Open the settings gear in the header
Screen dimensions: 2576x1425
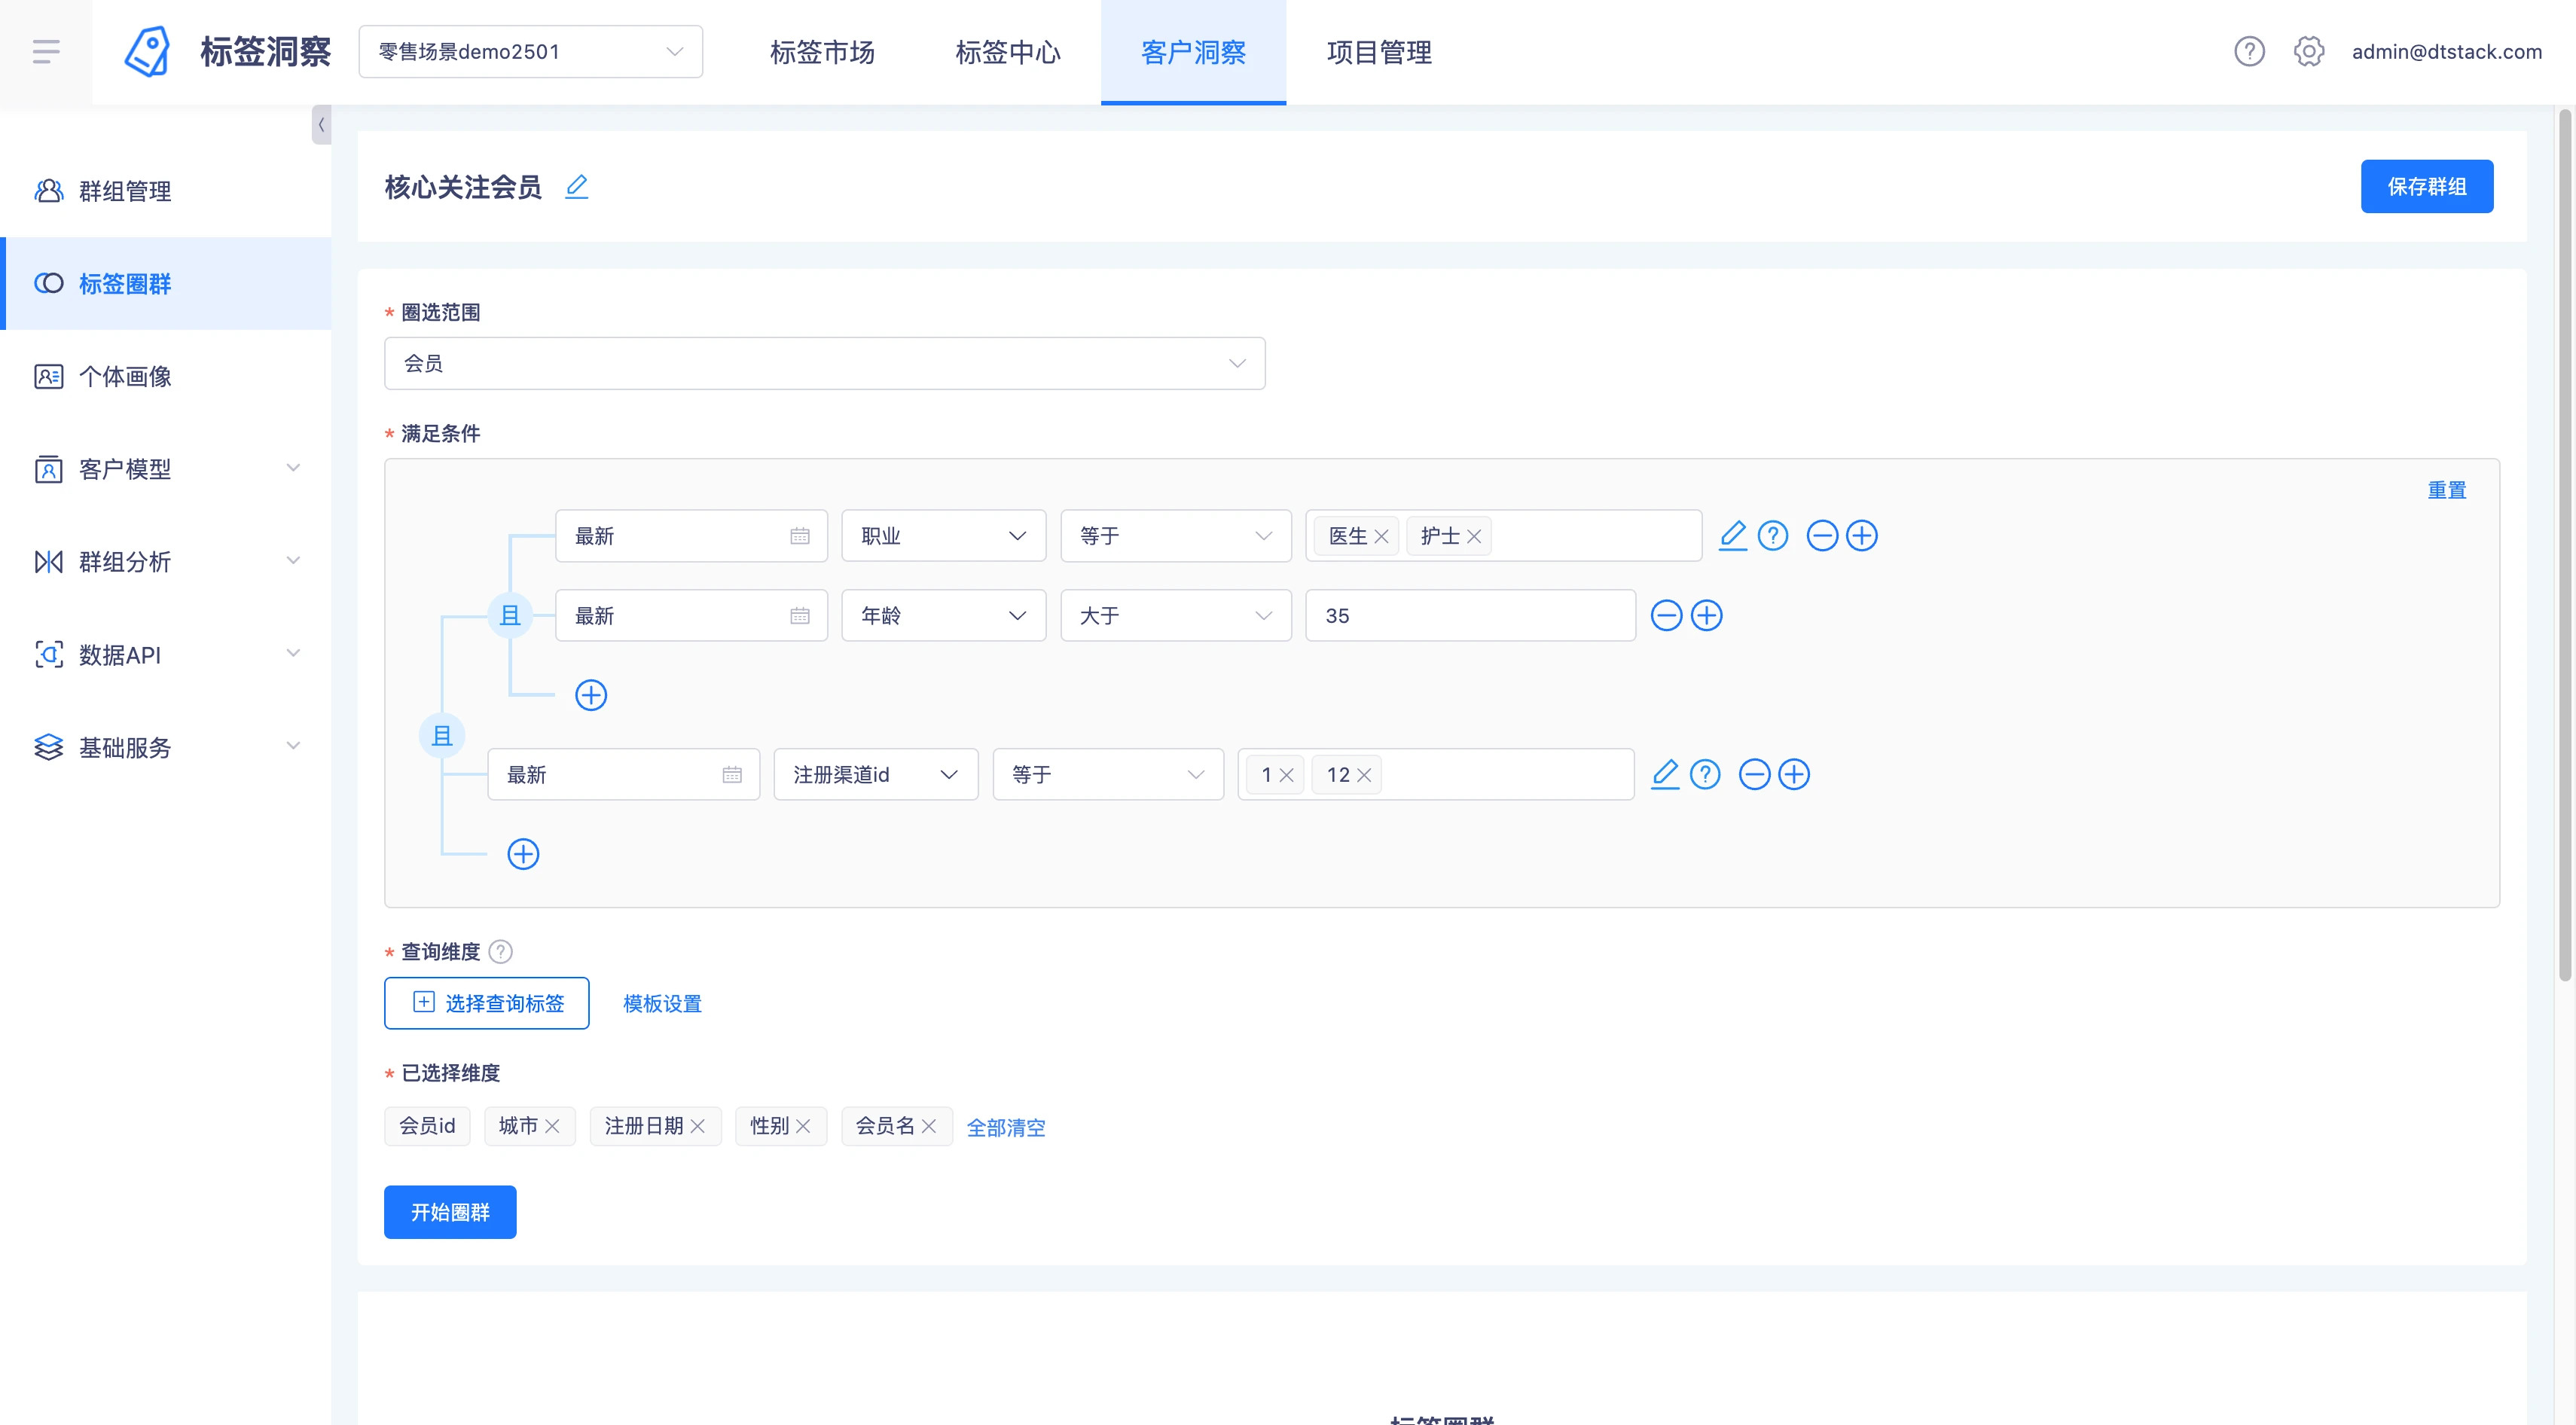[2308, 51]
